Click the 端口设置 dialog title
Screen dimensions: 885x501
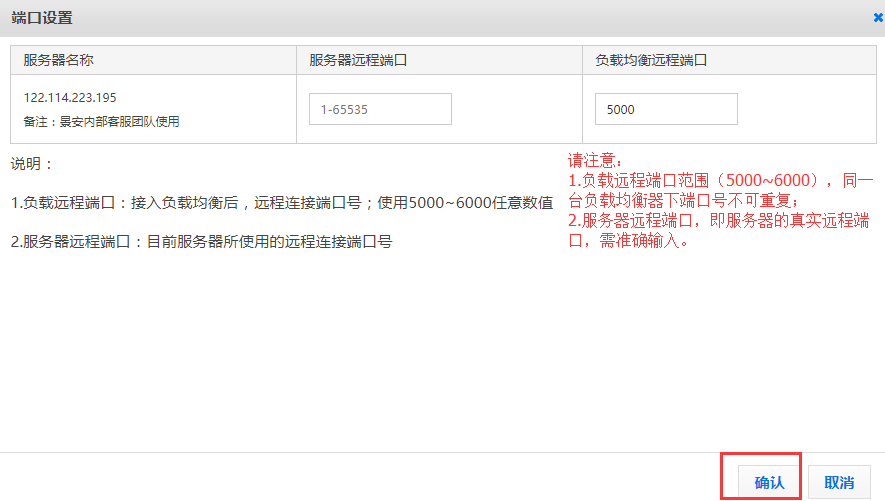(x=41, y=18)
